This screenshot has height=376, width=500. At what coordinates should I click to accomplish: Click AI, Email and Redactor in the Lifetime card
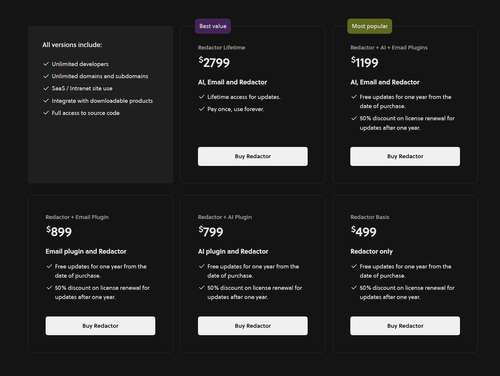[232, 82]
